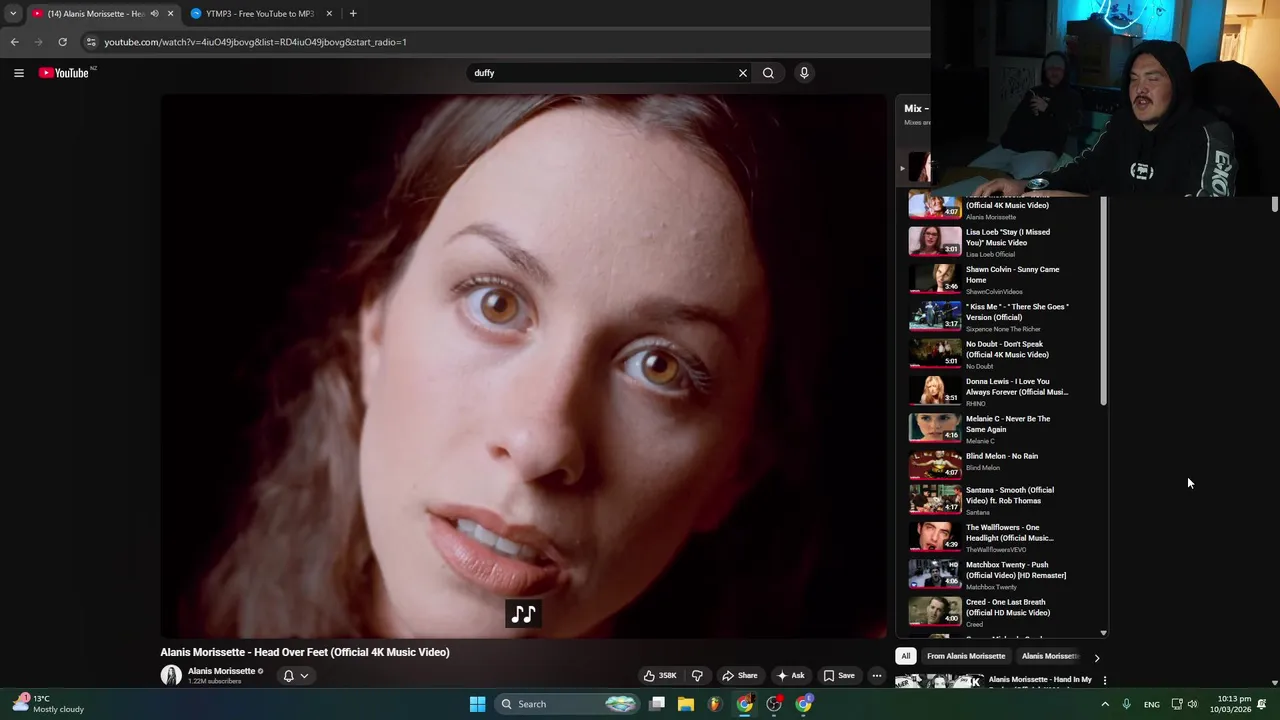Open taskbar microphone tray icon
1280x720 pixels.
tap(1126, 704)
